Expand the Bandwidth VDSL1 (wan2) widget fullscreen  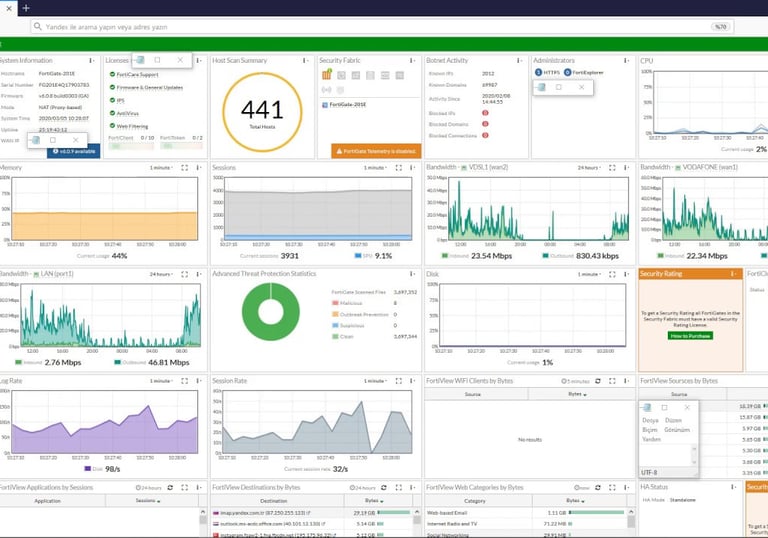pyautogui.click(x=612, y=168)
